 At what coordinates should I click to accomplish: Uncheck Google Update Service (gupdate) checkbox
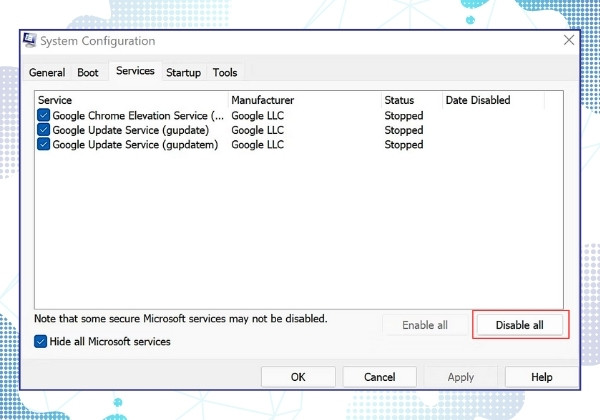point(44,130)
